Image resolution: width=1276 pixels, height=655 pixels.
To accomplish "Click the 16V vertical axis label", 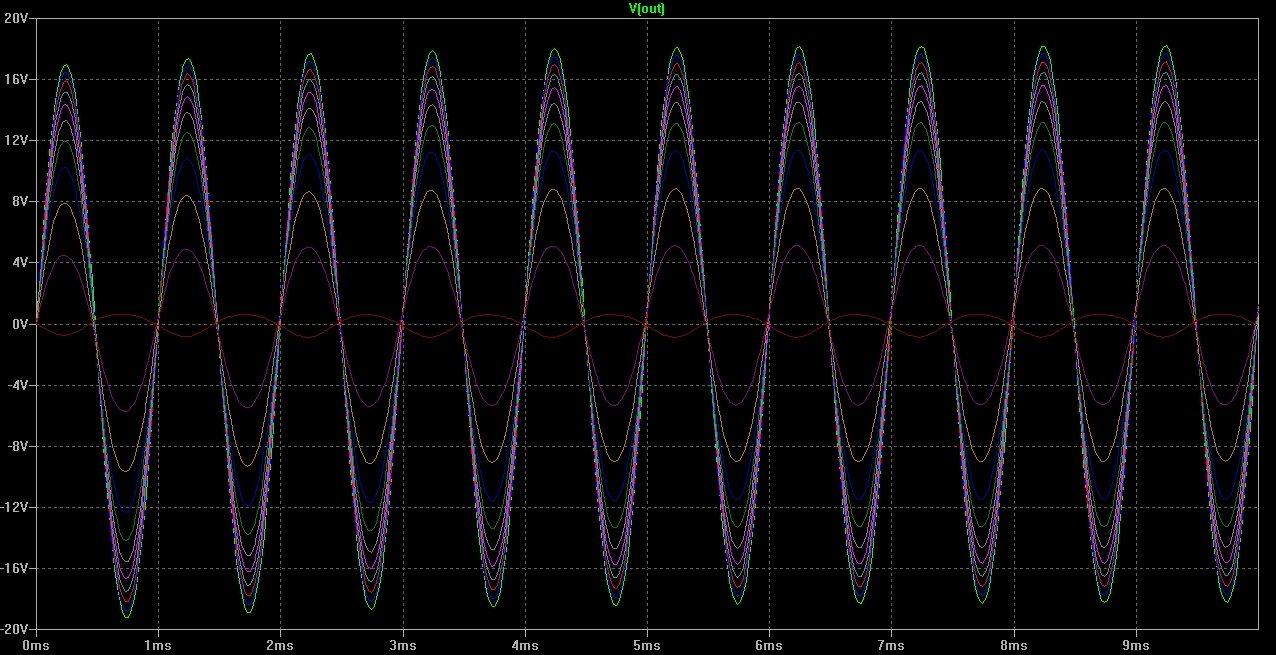I will click(15, 79).
